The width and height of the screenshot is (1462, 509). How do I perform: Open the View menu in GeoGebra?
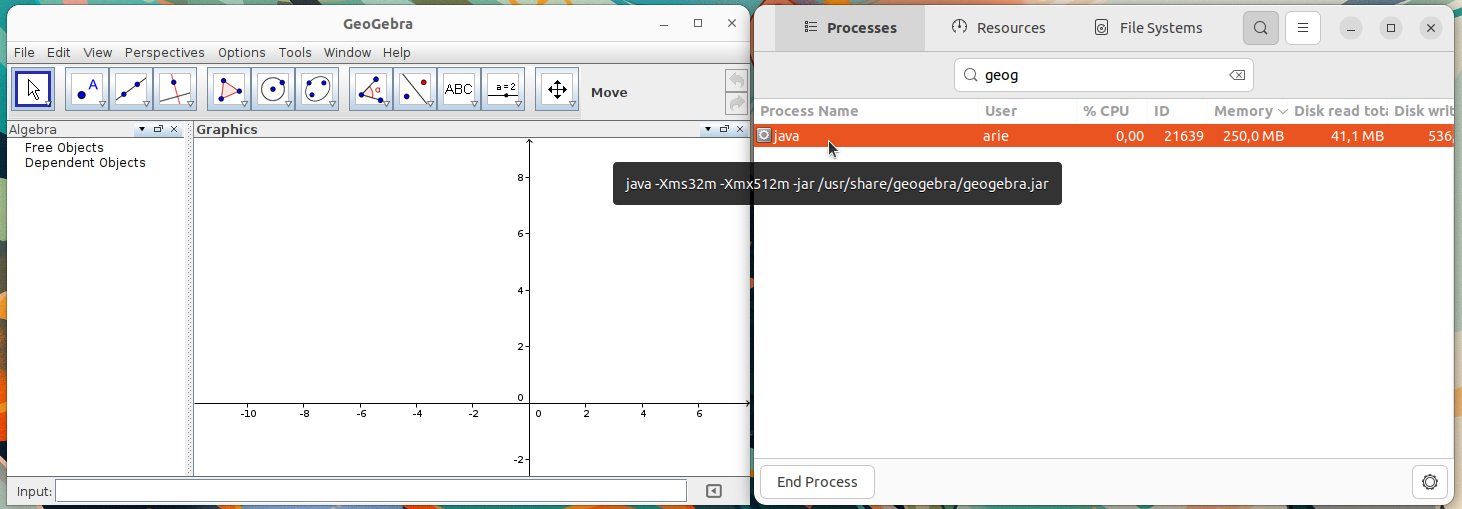(98, 52)
